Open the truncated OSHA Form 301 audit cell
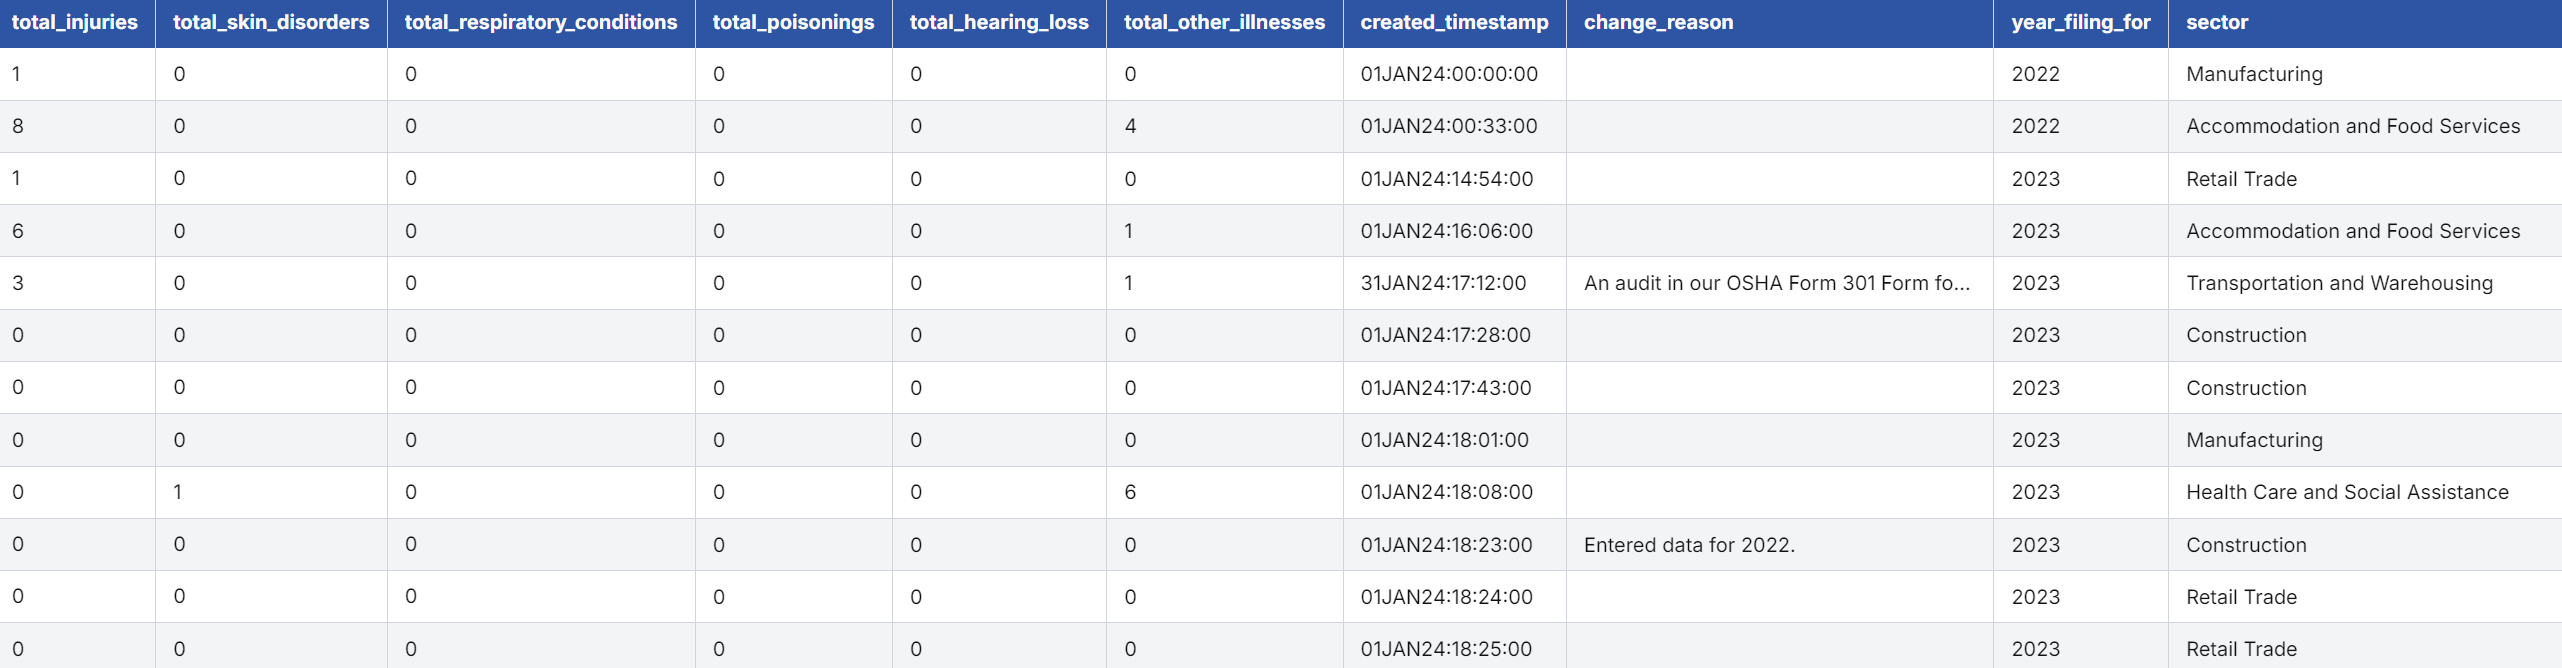This screenshot has height=668, width=2562. (x=1776, y=283)
